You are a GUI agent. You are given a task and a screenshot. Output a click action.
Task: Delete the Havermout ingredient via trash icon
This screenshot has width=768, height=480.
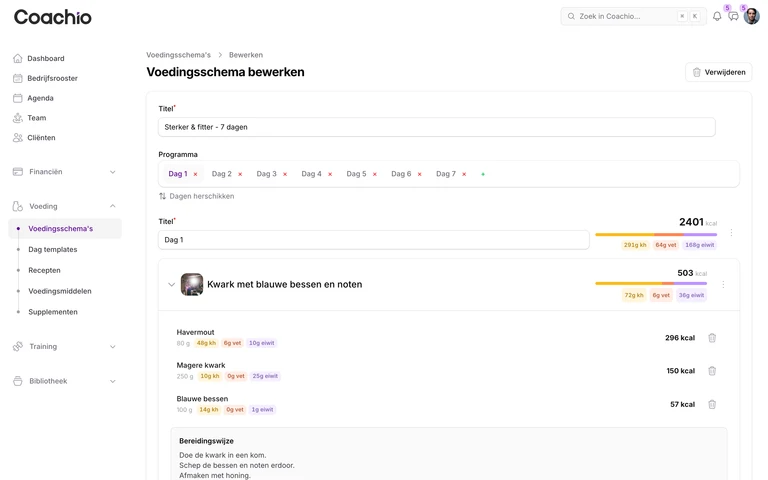[712, 338]
